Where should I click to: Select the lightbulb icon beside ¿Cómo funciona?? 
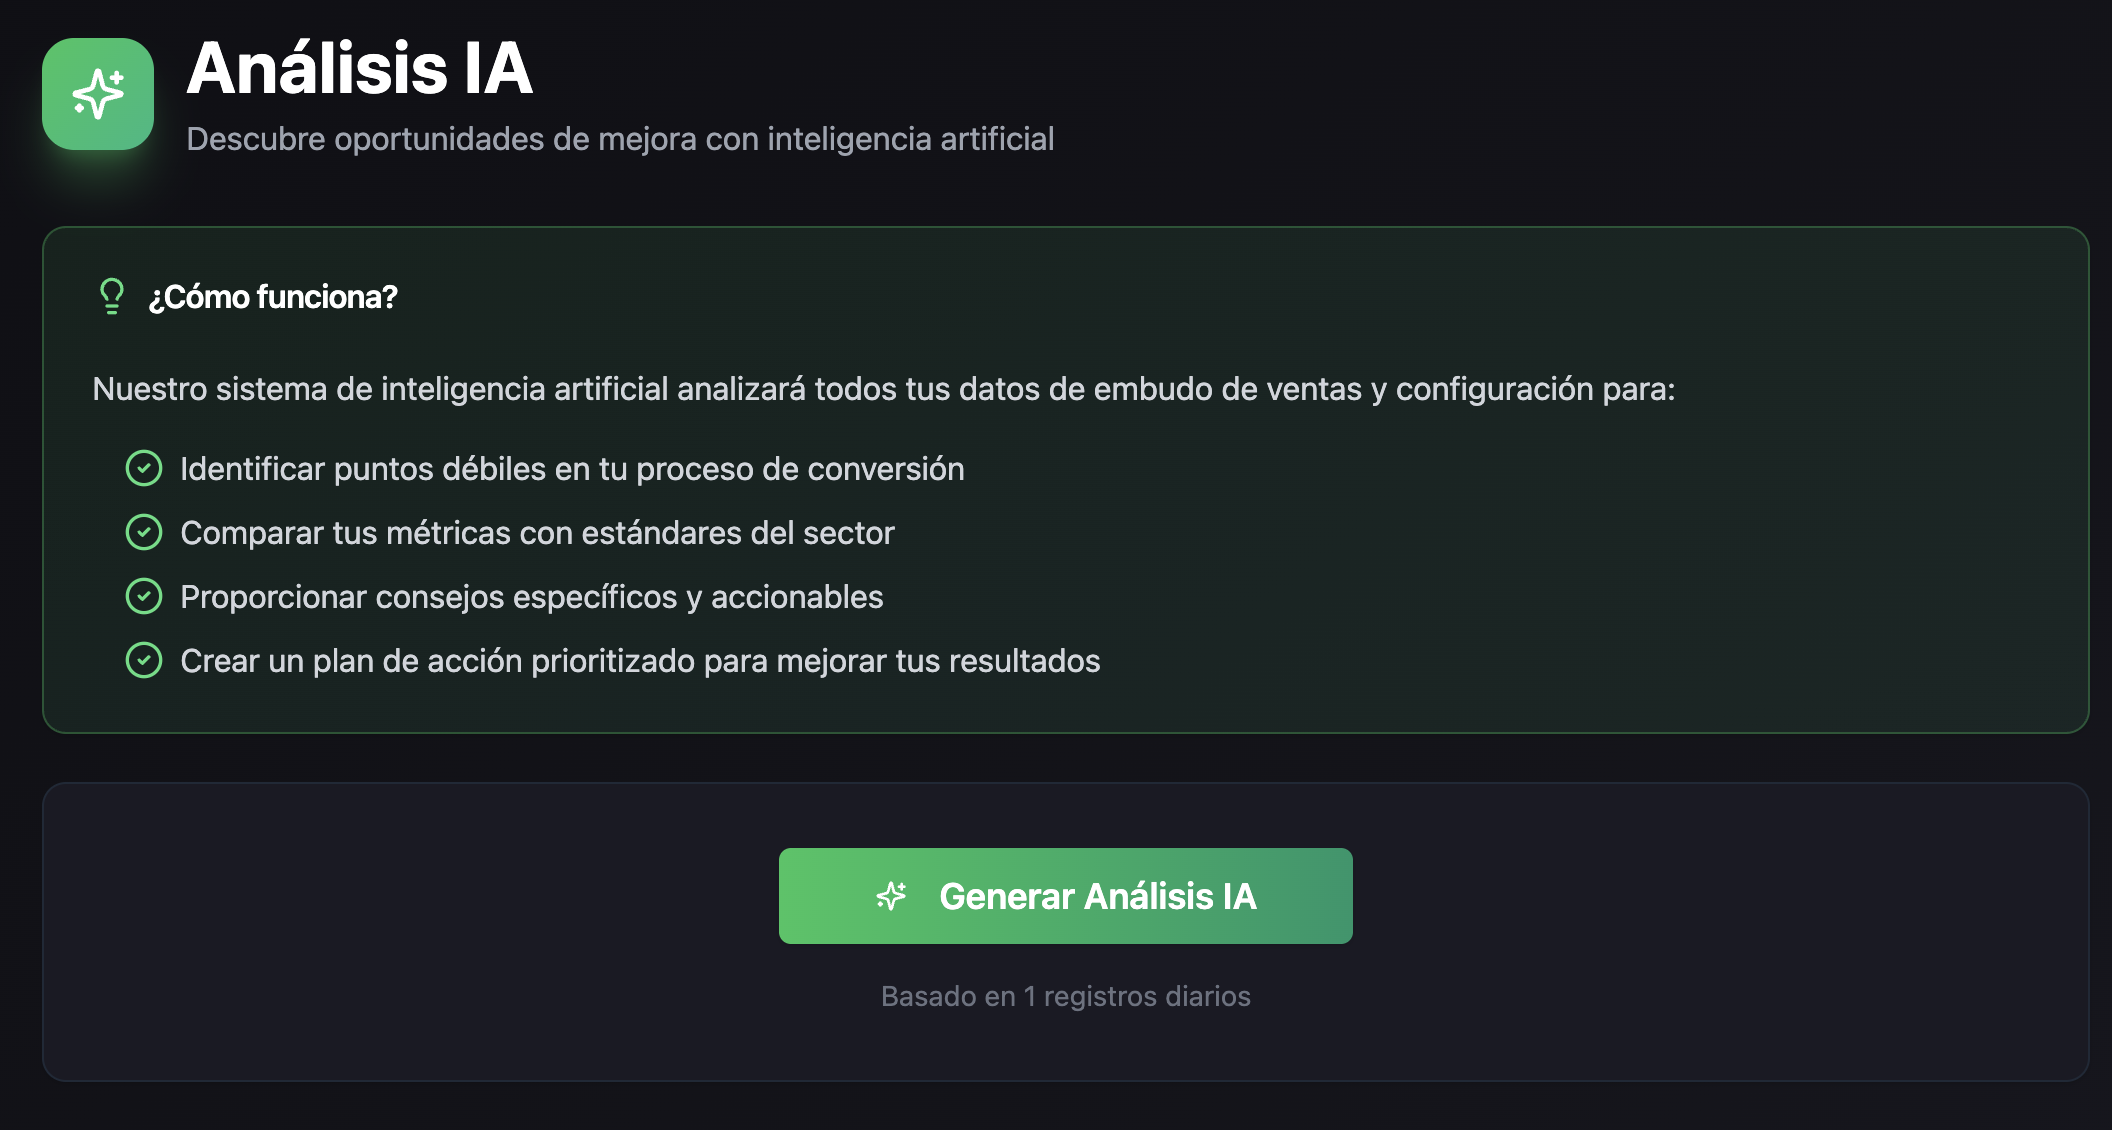111,296
